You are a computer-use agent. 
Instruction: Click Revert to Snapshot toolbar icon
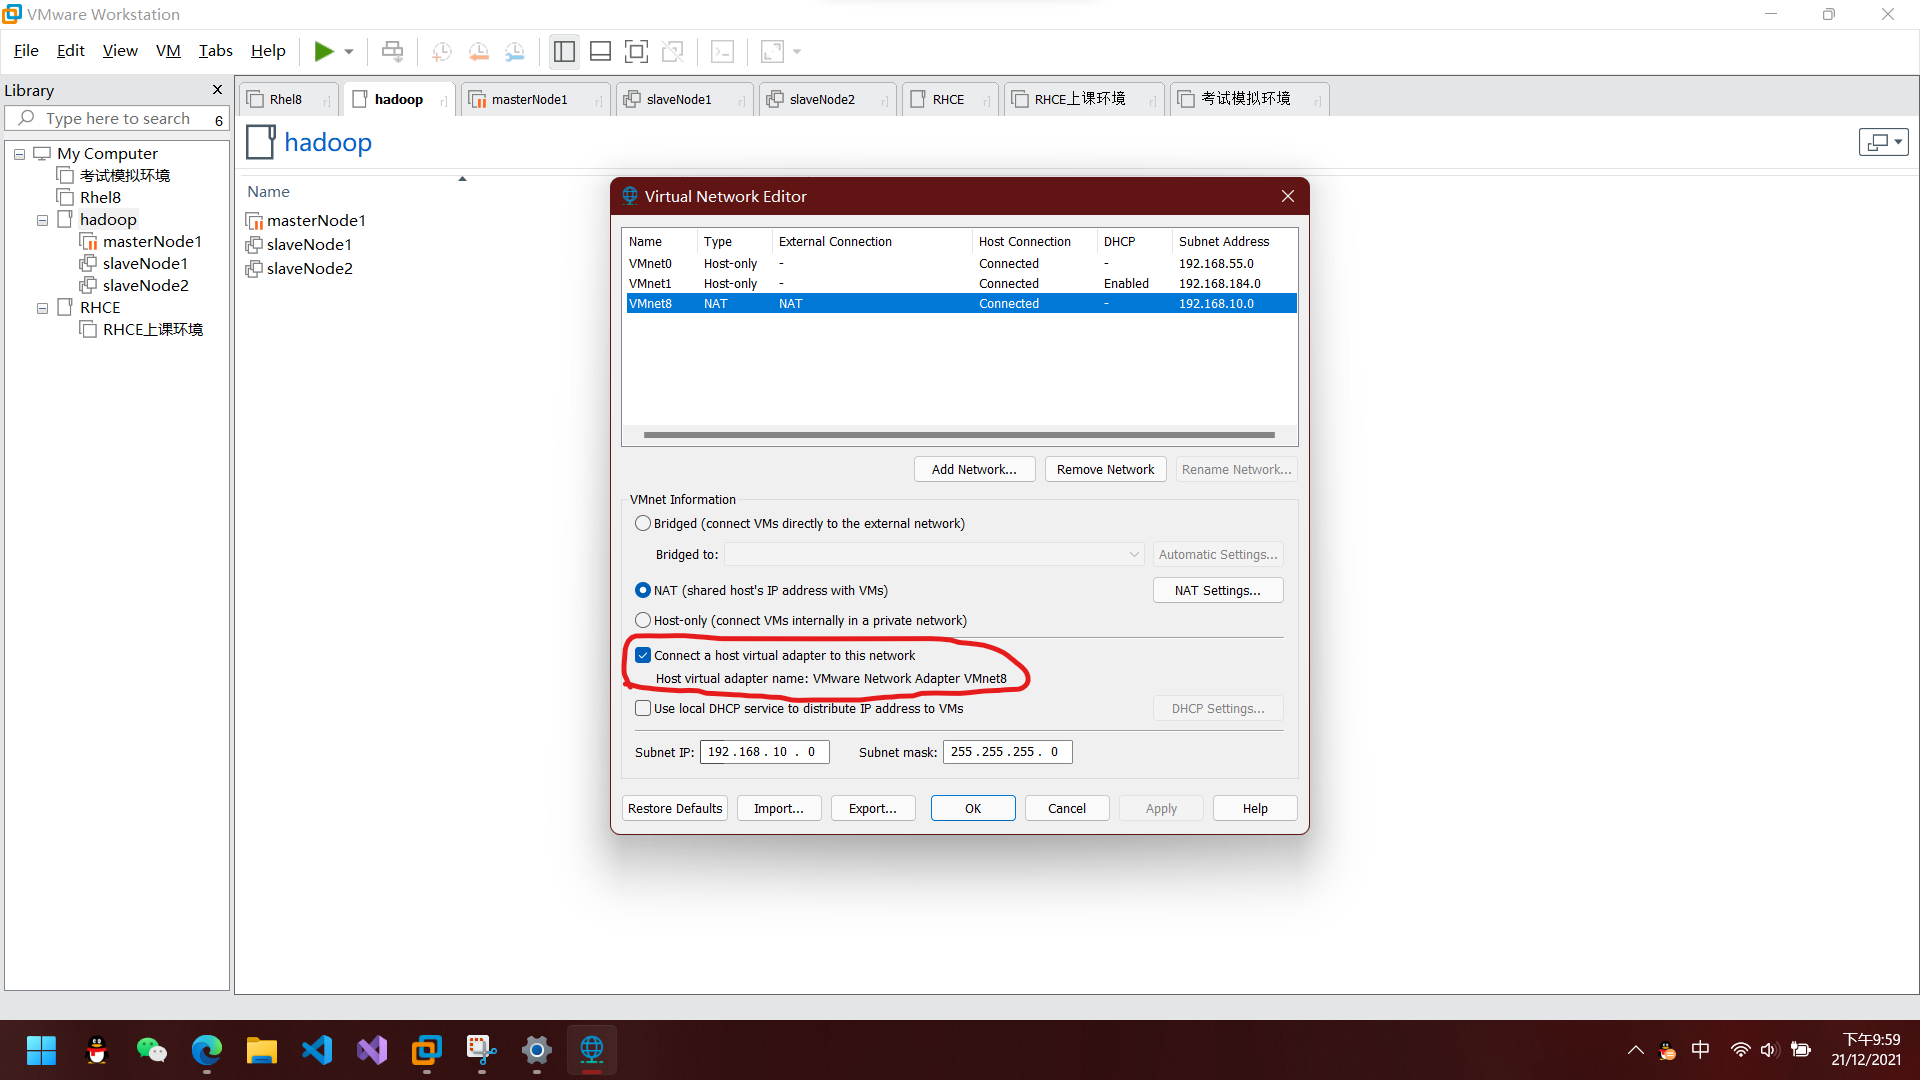pos(478,51)
